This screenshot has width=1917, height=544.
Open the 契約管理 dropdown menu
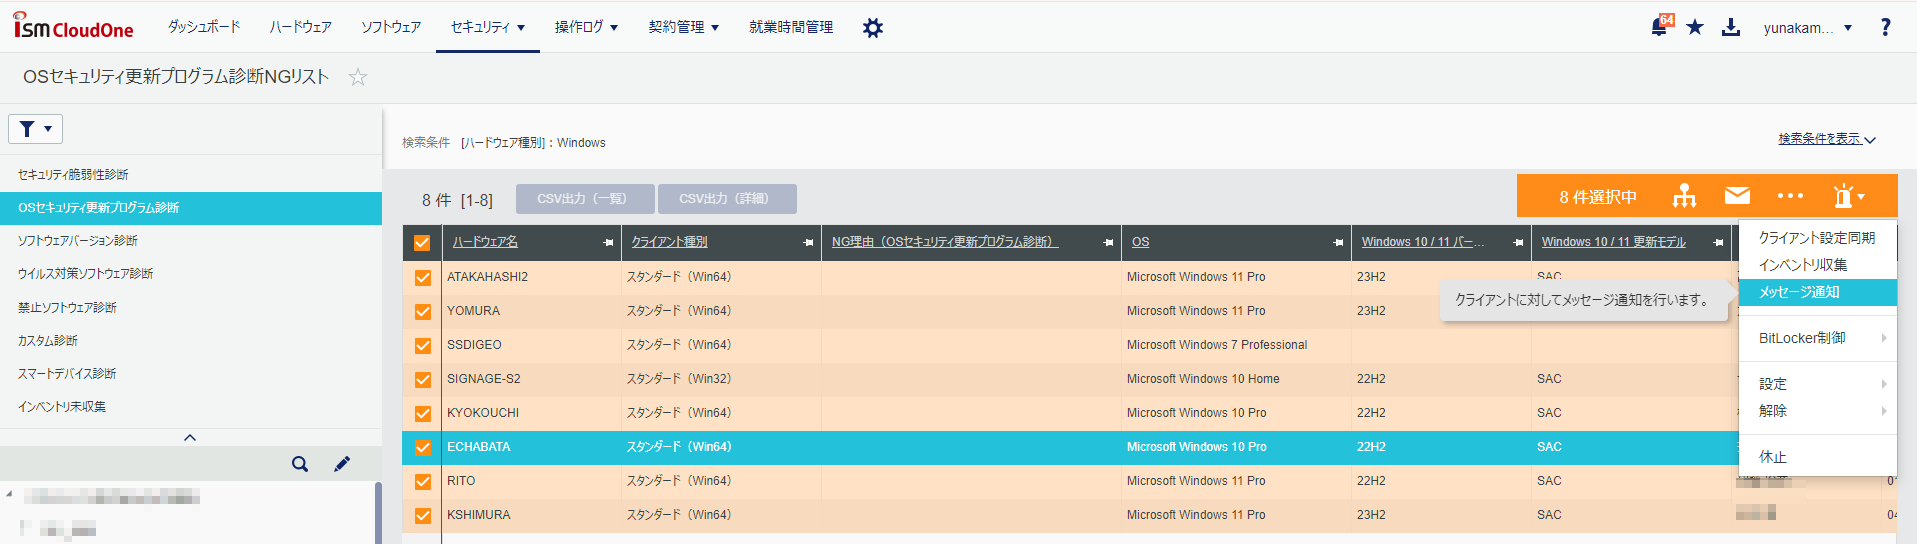[x=684, y=27]
